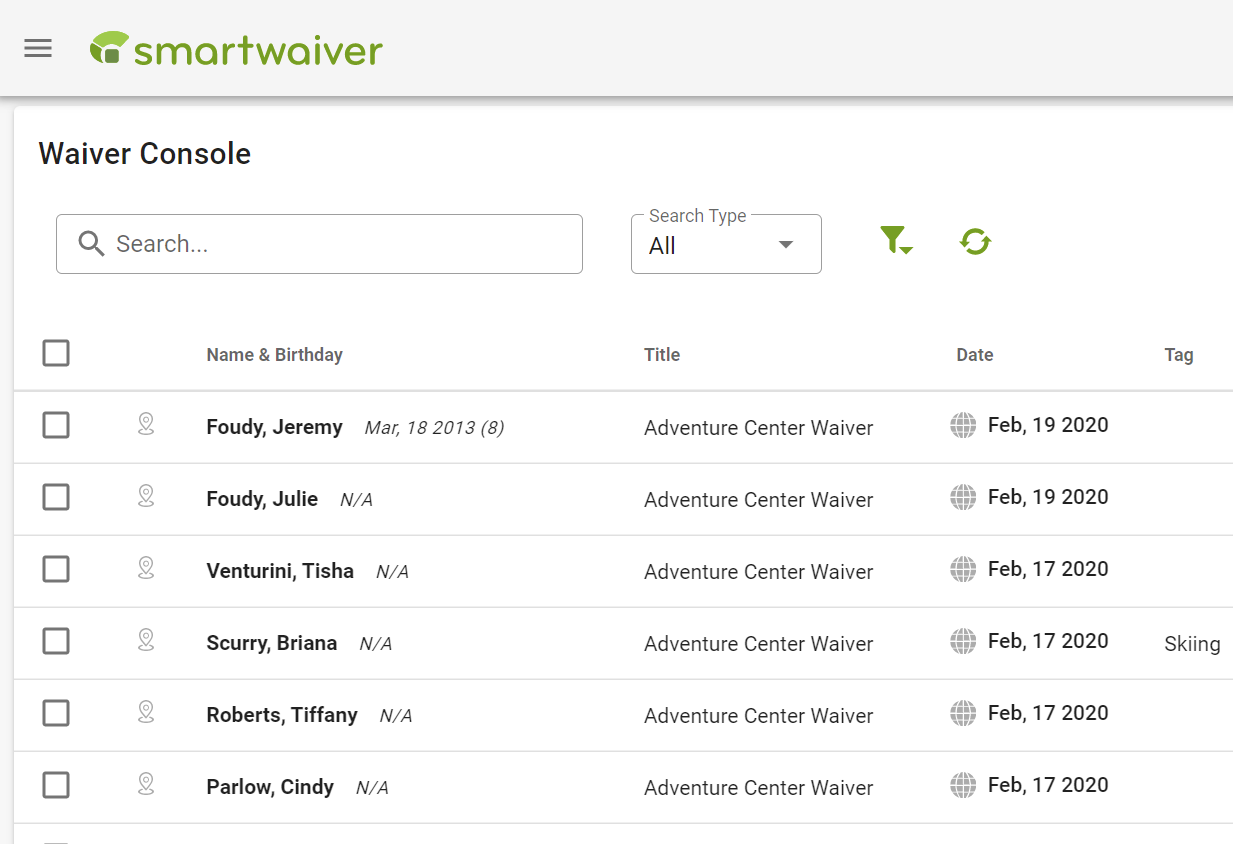Image resolution: width=1233 pixels, height=844 pixels.
Task: Click the Skiing tag
Action: coord(1192,644)
